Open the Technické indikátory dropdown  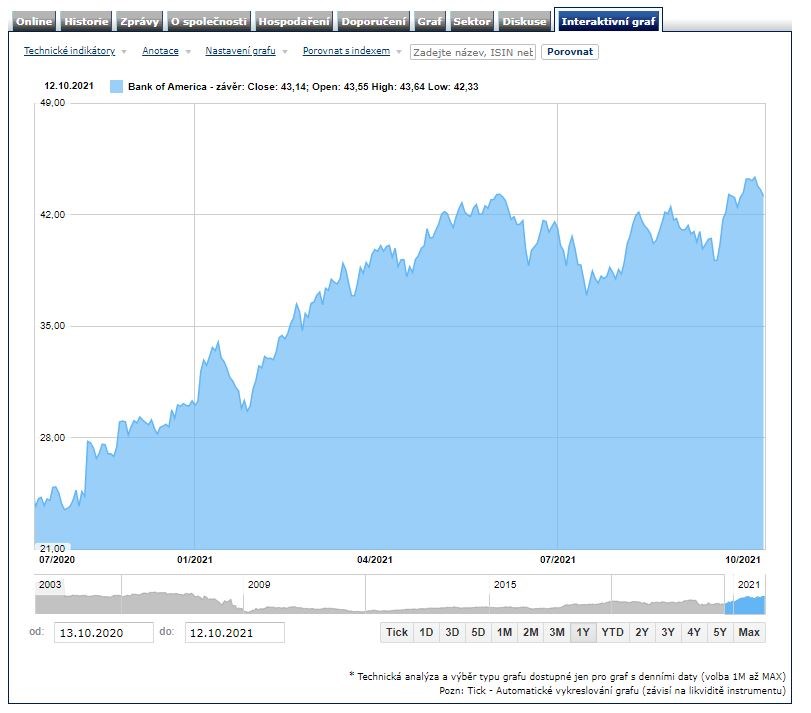coord(69,51)
